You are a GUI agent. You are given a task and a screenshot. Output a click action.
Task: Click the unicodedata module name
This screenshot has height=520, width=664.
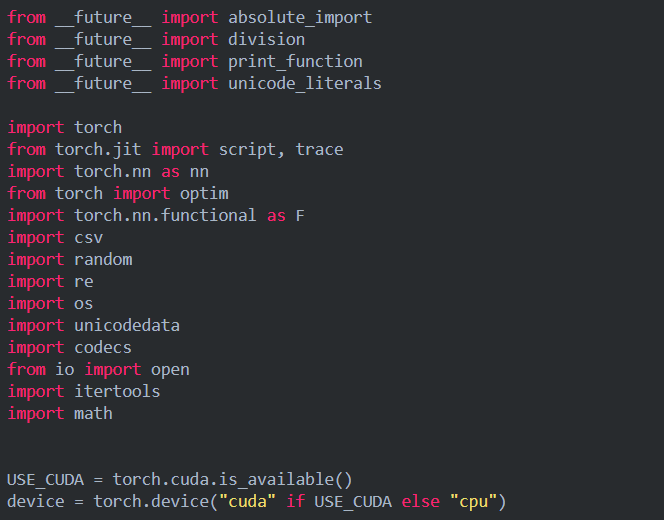click(127, 325)
